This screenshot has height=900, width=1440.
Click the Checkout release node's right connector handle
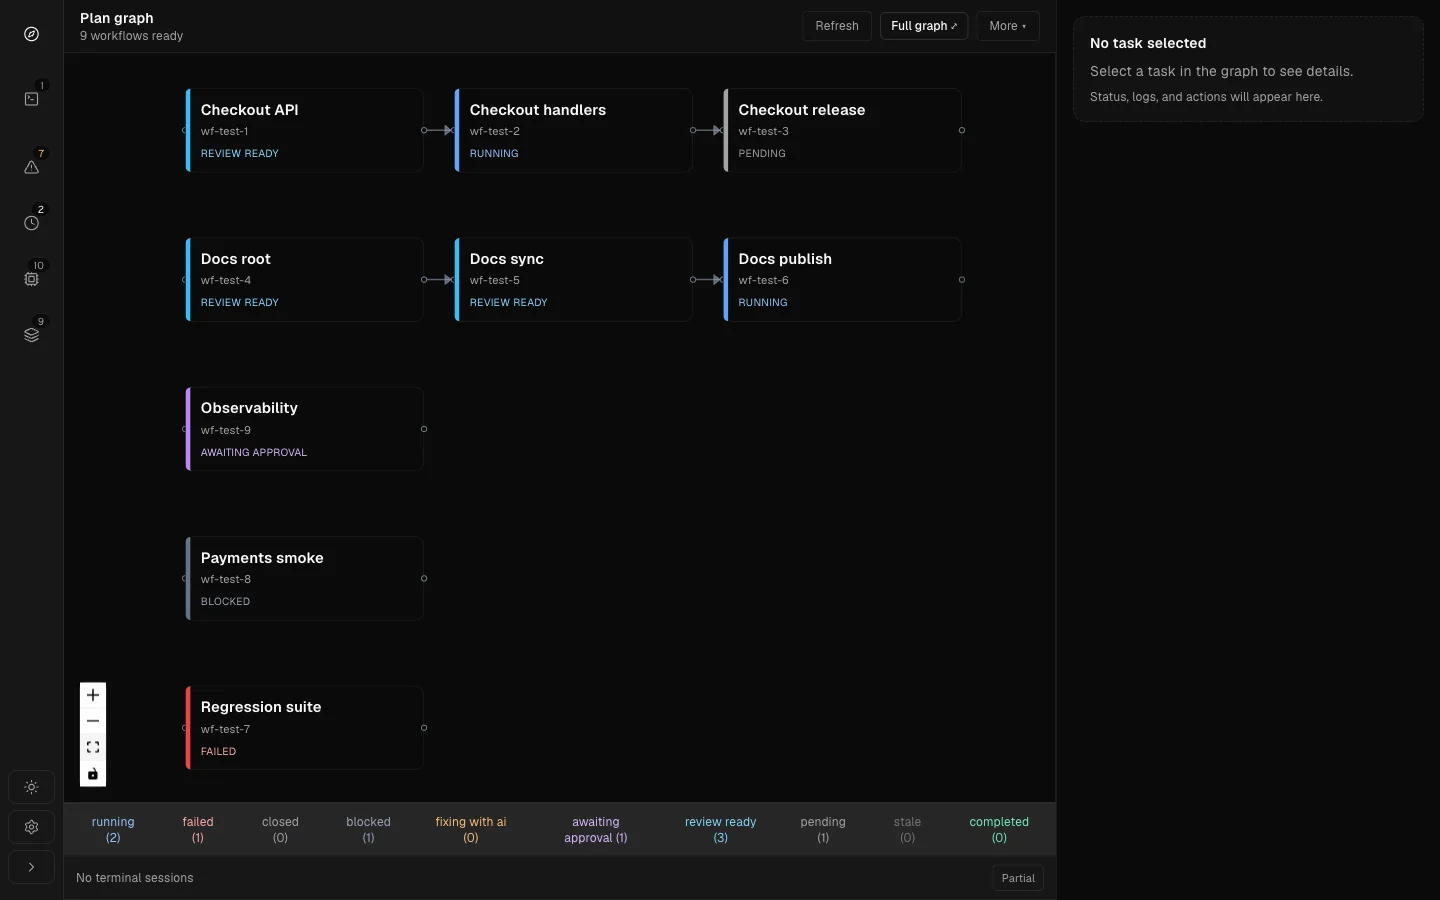(x=962, y=130)
